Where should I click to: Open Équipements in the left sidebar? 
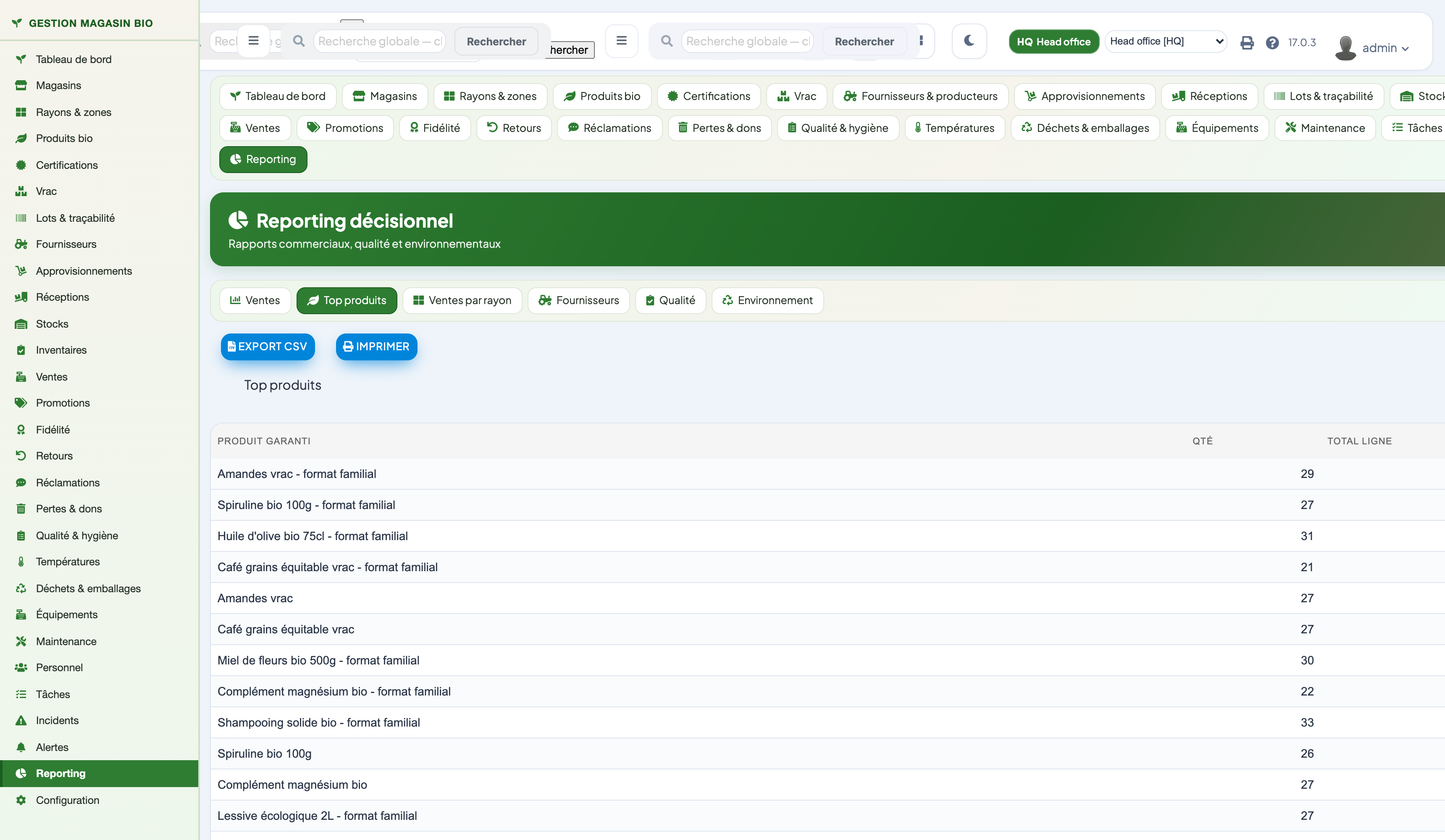pos(99,615)
